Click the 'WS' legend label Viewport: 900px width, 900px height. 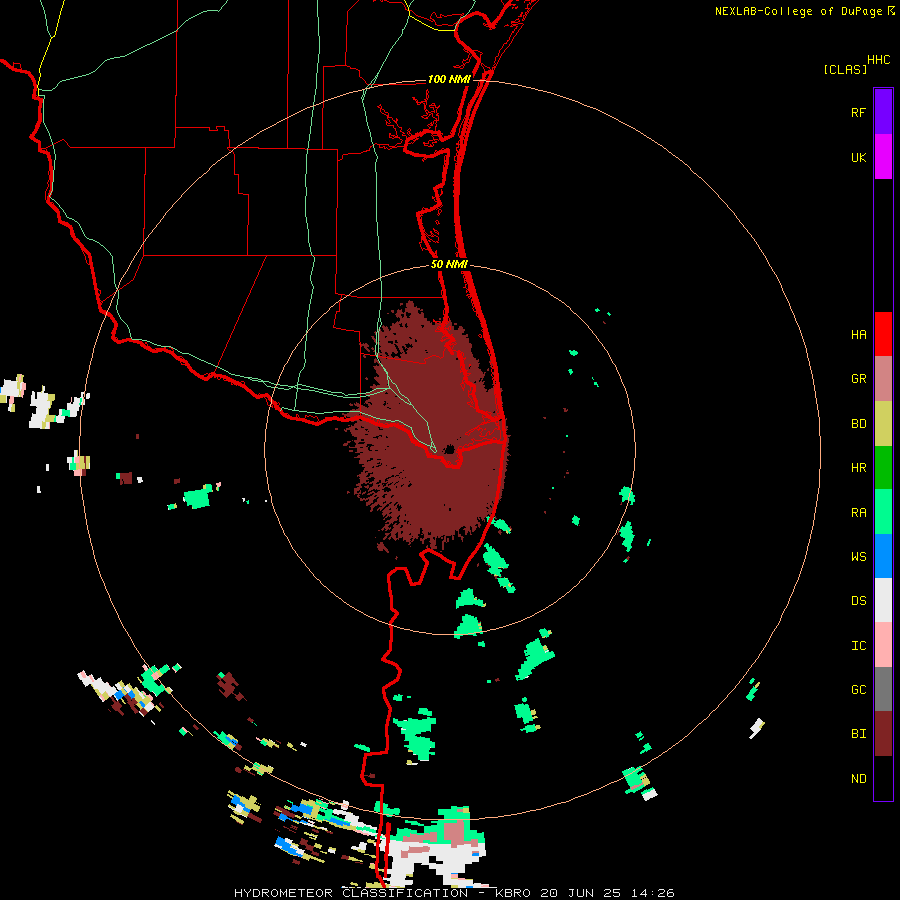(858, 557)
